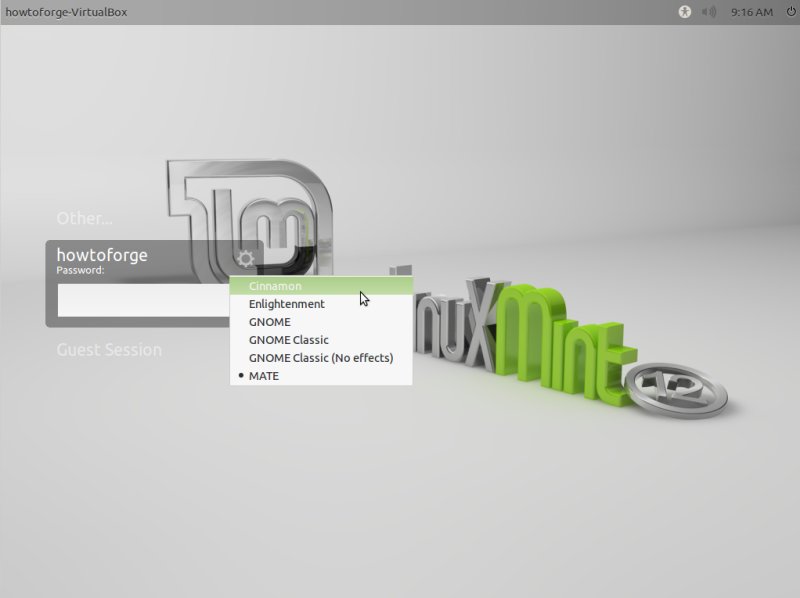Click the 9:16 AM clock
Image resolution: width=800 pixels, height=598 pixels.
tap(752, 12)
